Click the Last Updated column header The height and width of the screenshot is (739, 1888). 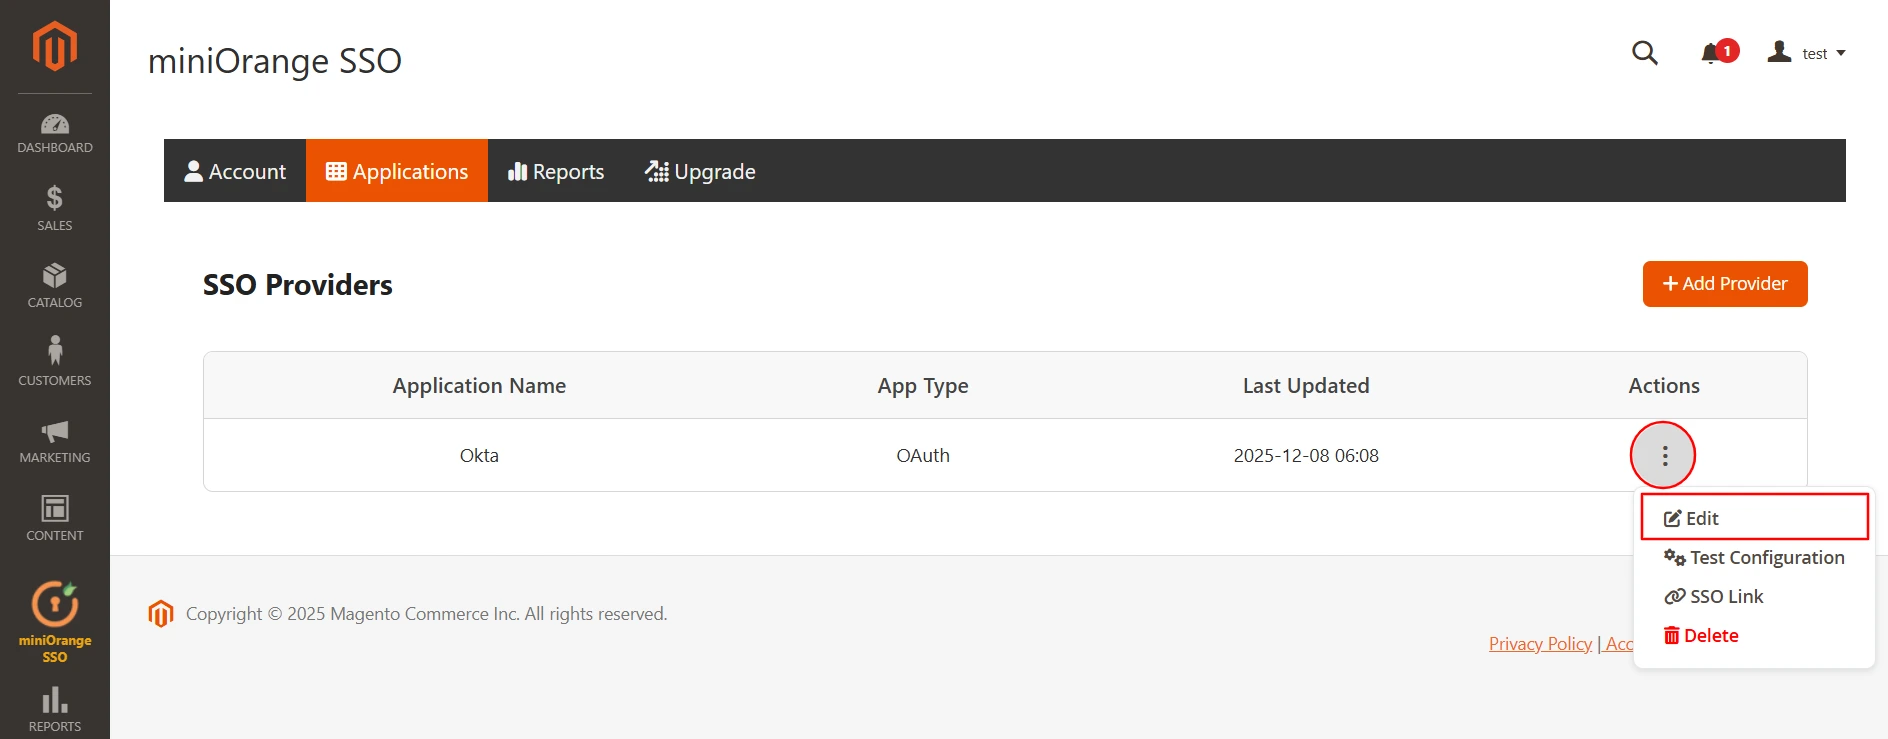[x=1306, y=386]
